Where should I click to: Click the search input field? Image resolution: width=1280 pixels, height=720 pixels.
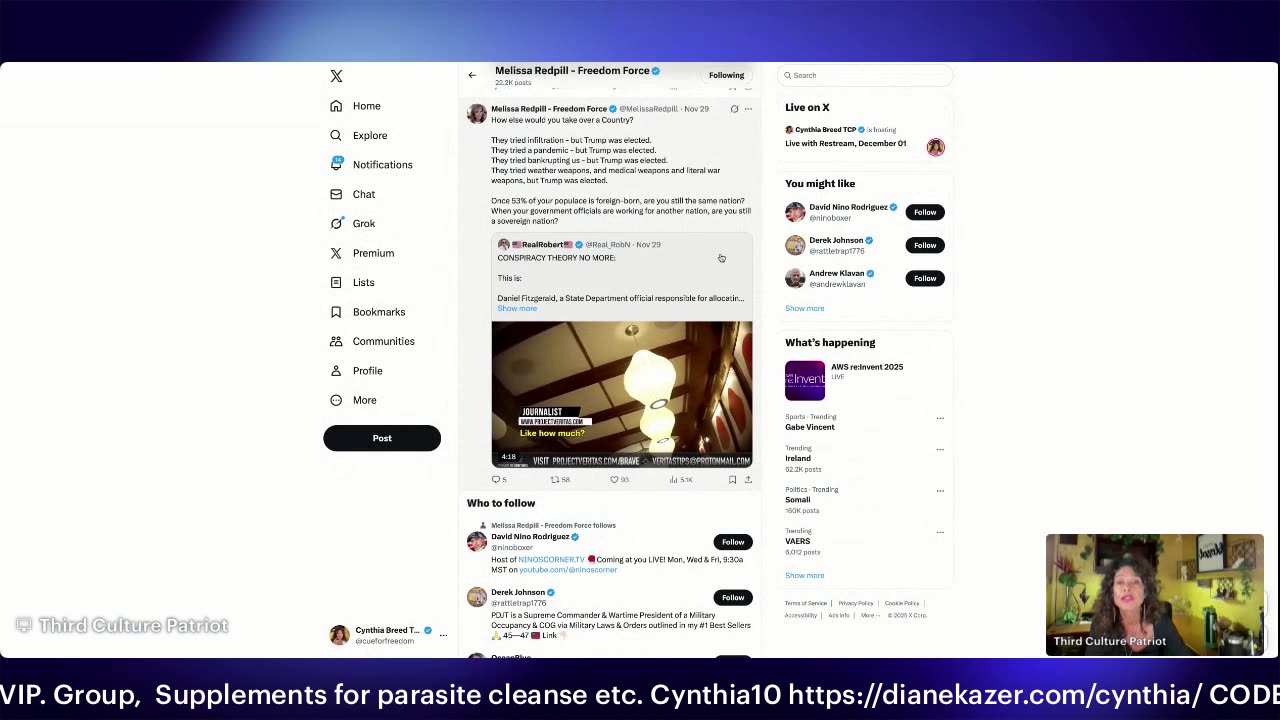point(865,75)
